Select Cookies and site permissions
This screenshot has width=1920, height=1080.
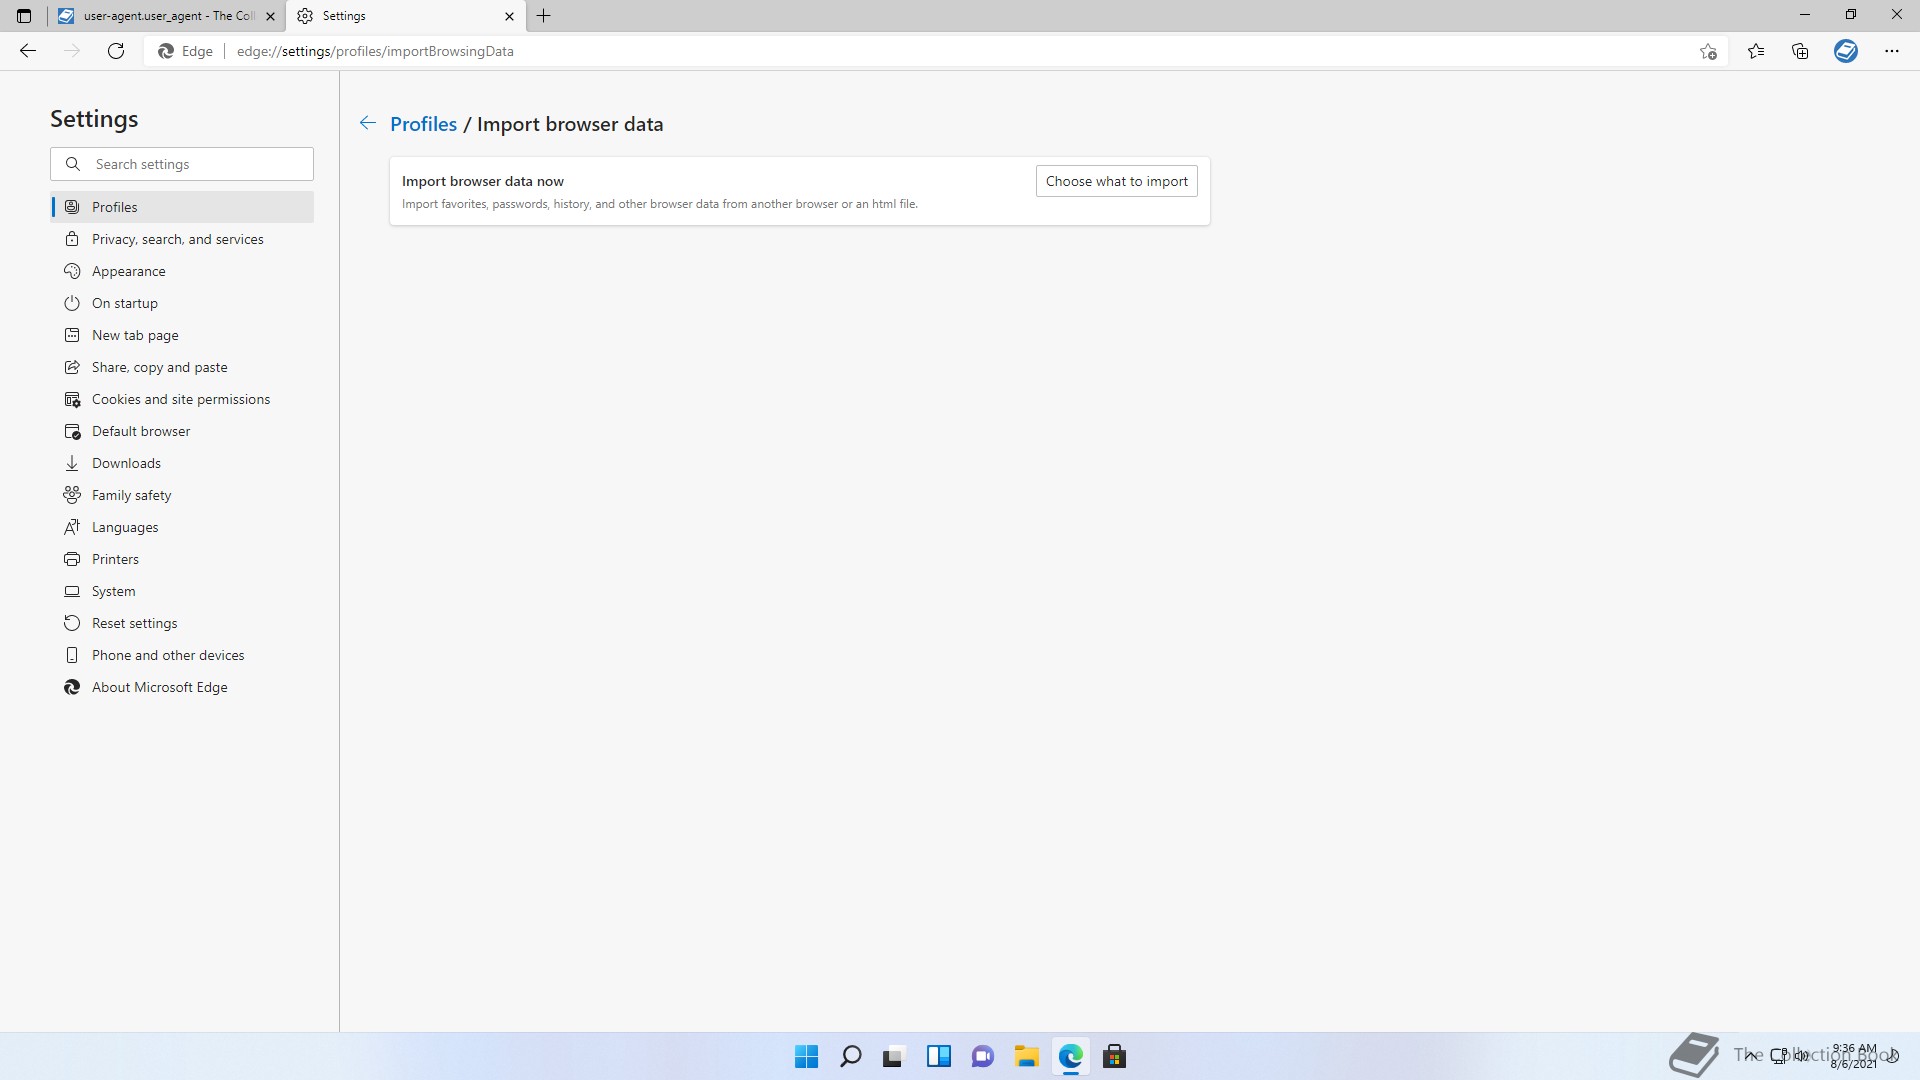pos(180,399)
